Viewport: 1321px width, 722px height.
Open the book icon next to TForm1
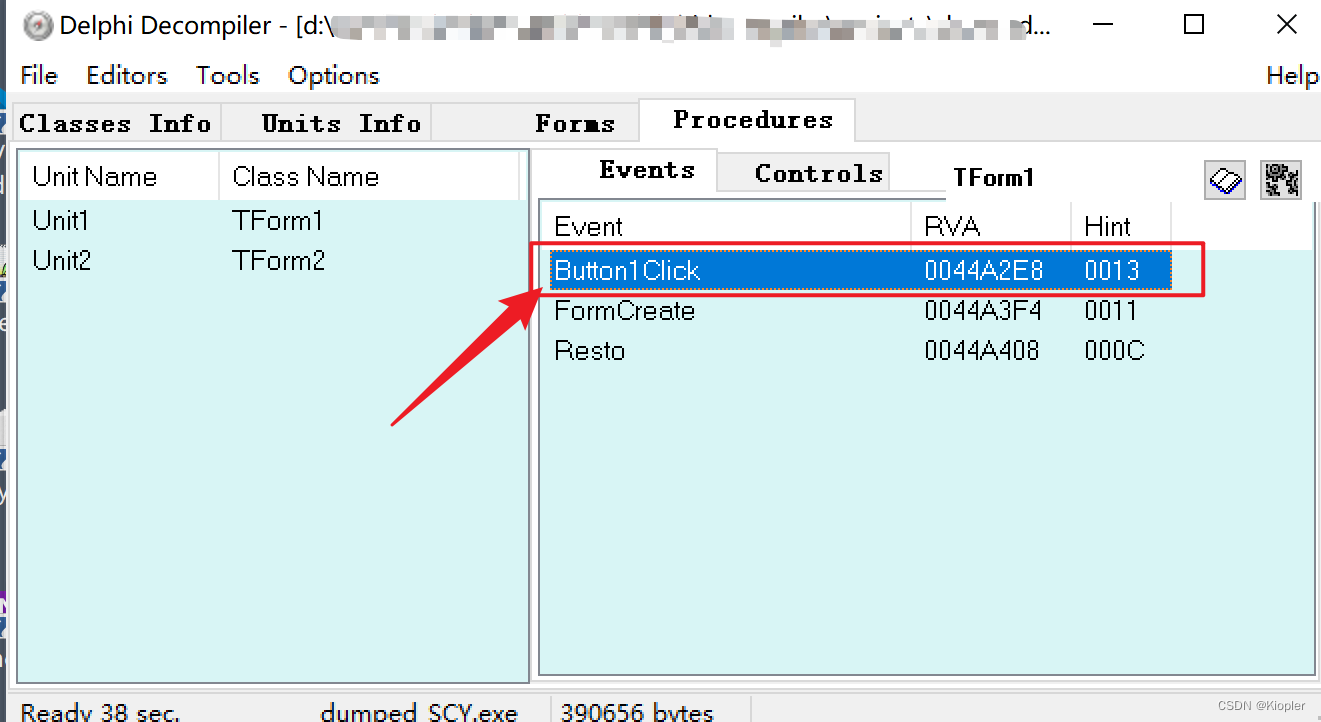[1225, 180]
